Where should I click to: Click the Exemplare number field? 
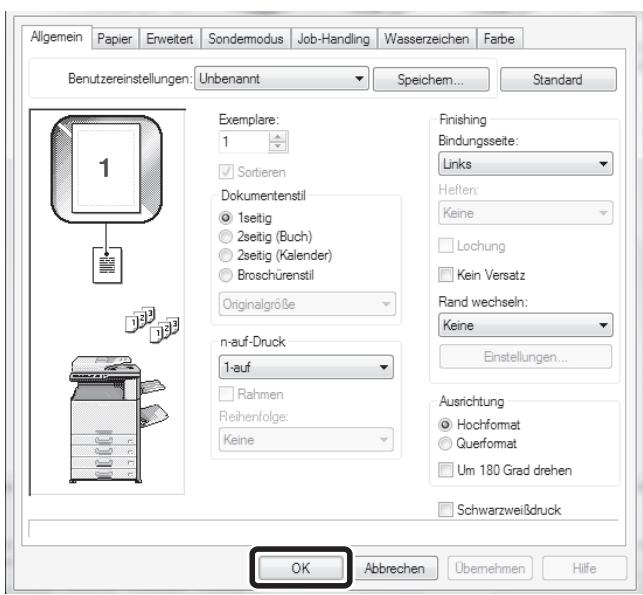point(244,142)
